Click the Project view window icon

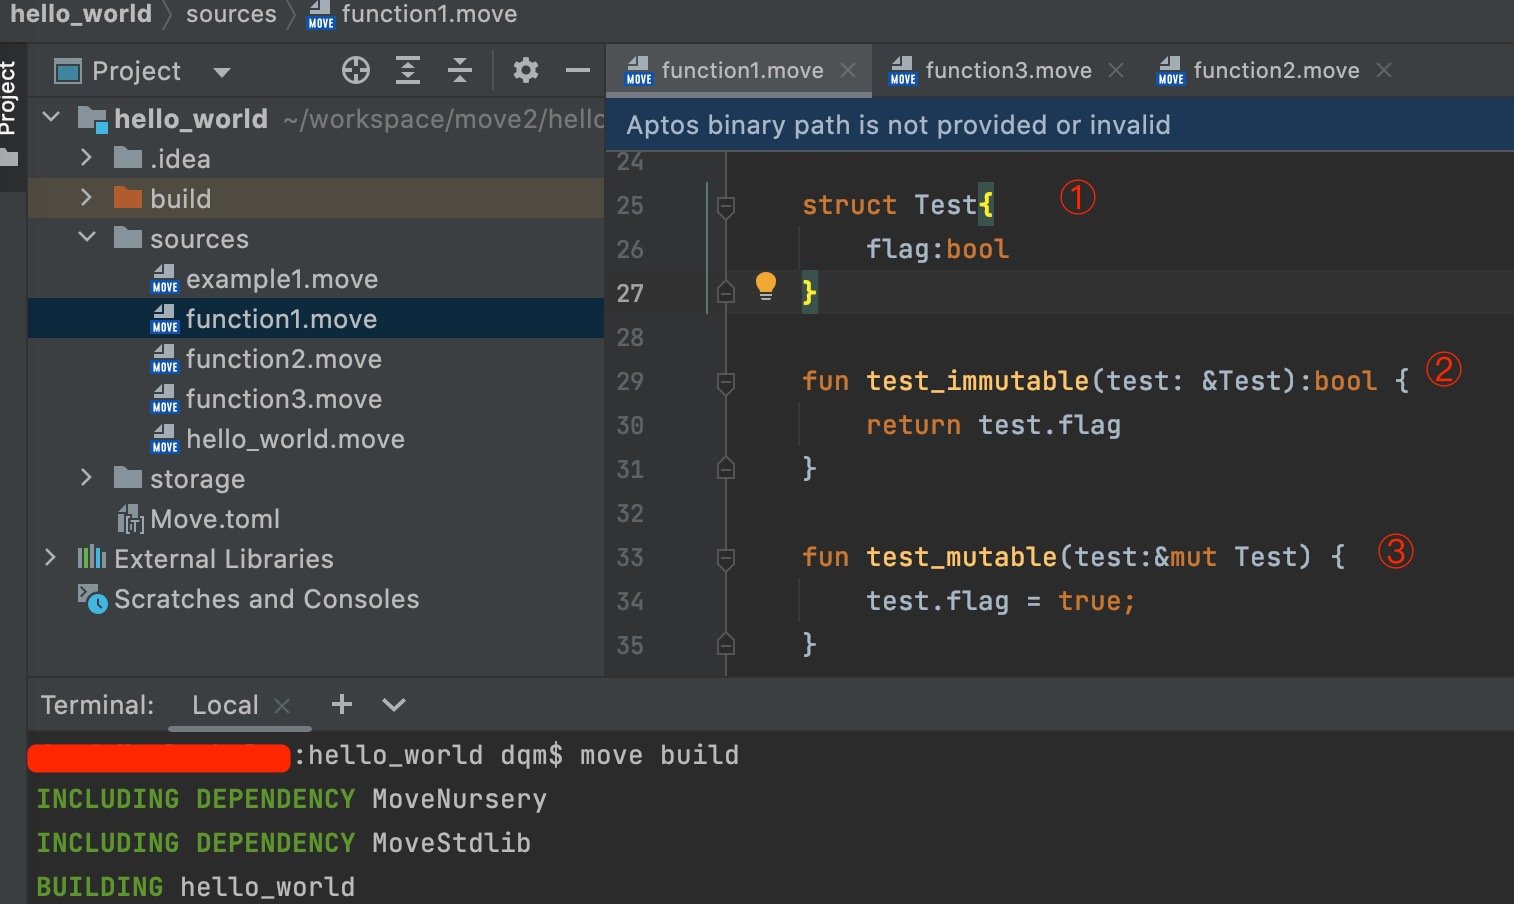[68, 71]
